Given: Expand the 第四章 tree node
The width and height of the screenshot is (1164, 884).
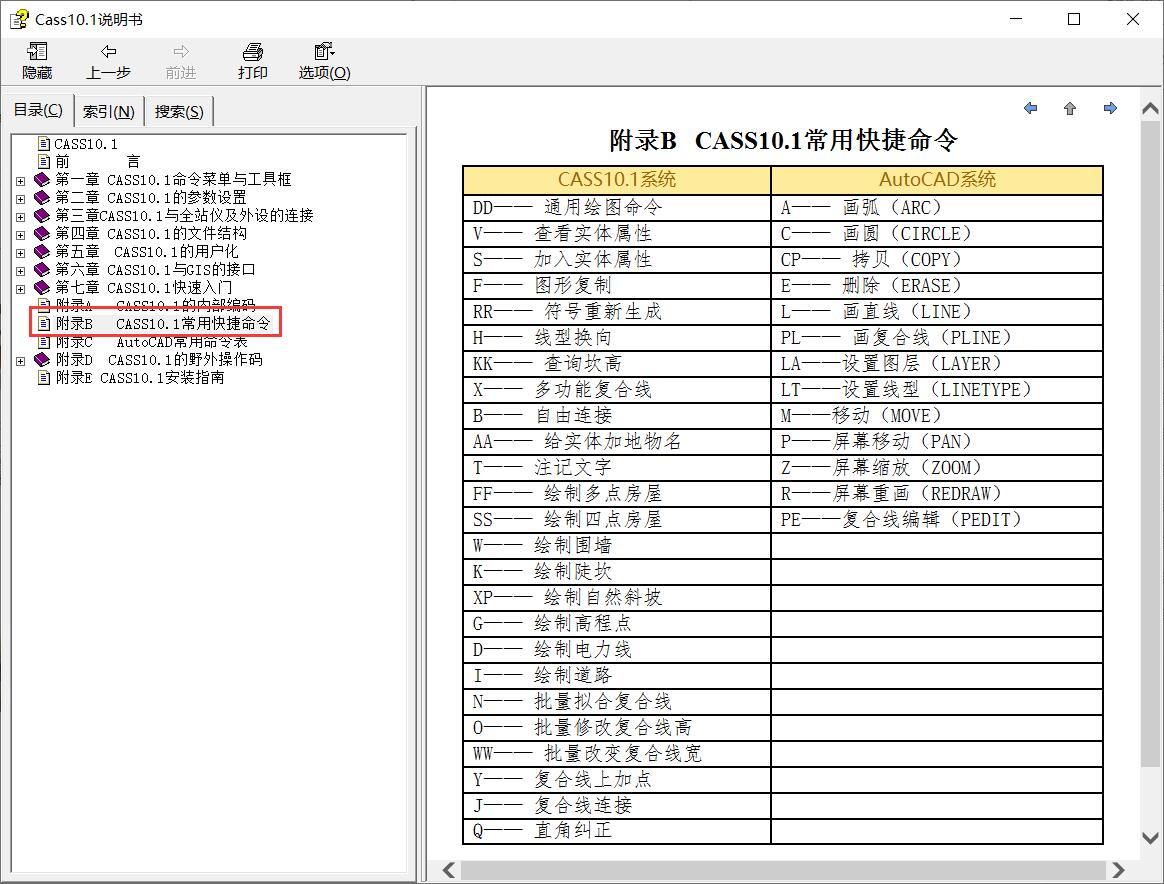Looking at the screenshot, I should (x=21, y=235).
